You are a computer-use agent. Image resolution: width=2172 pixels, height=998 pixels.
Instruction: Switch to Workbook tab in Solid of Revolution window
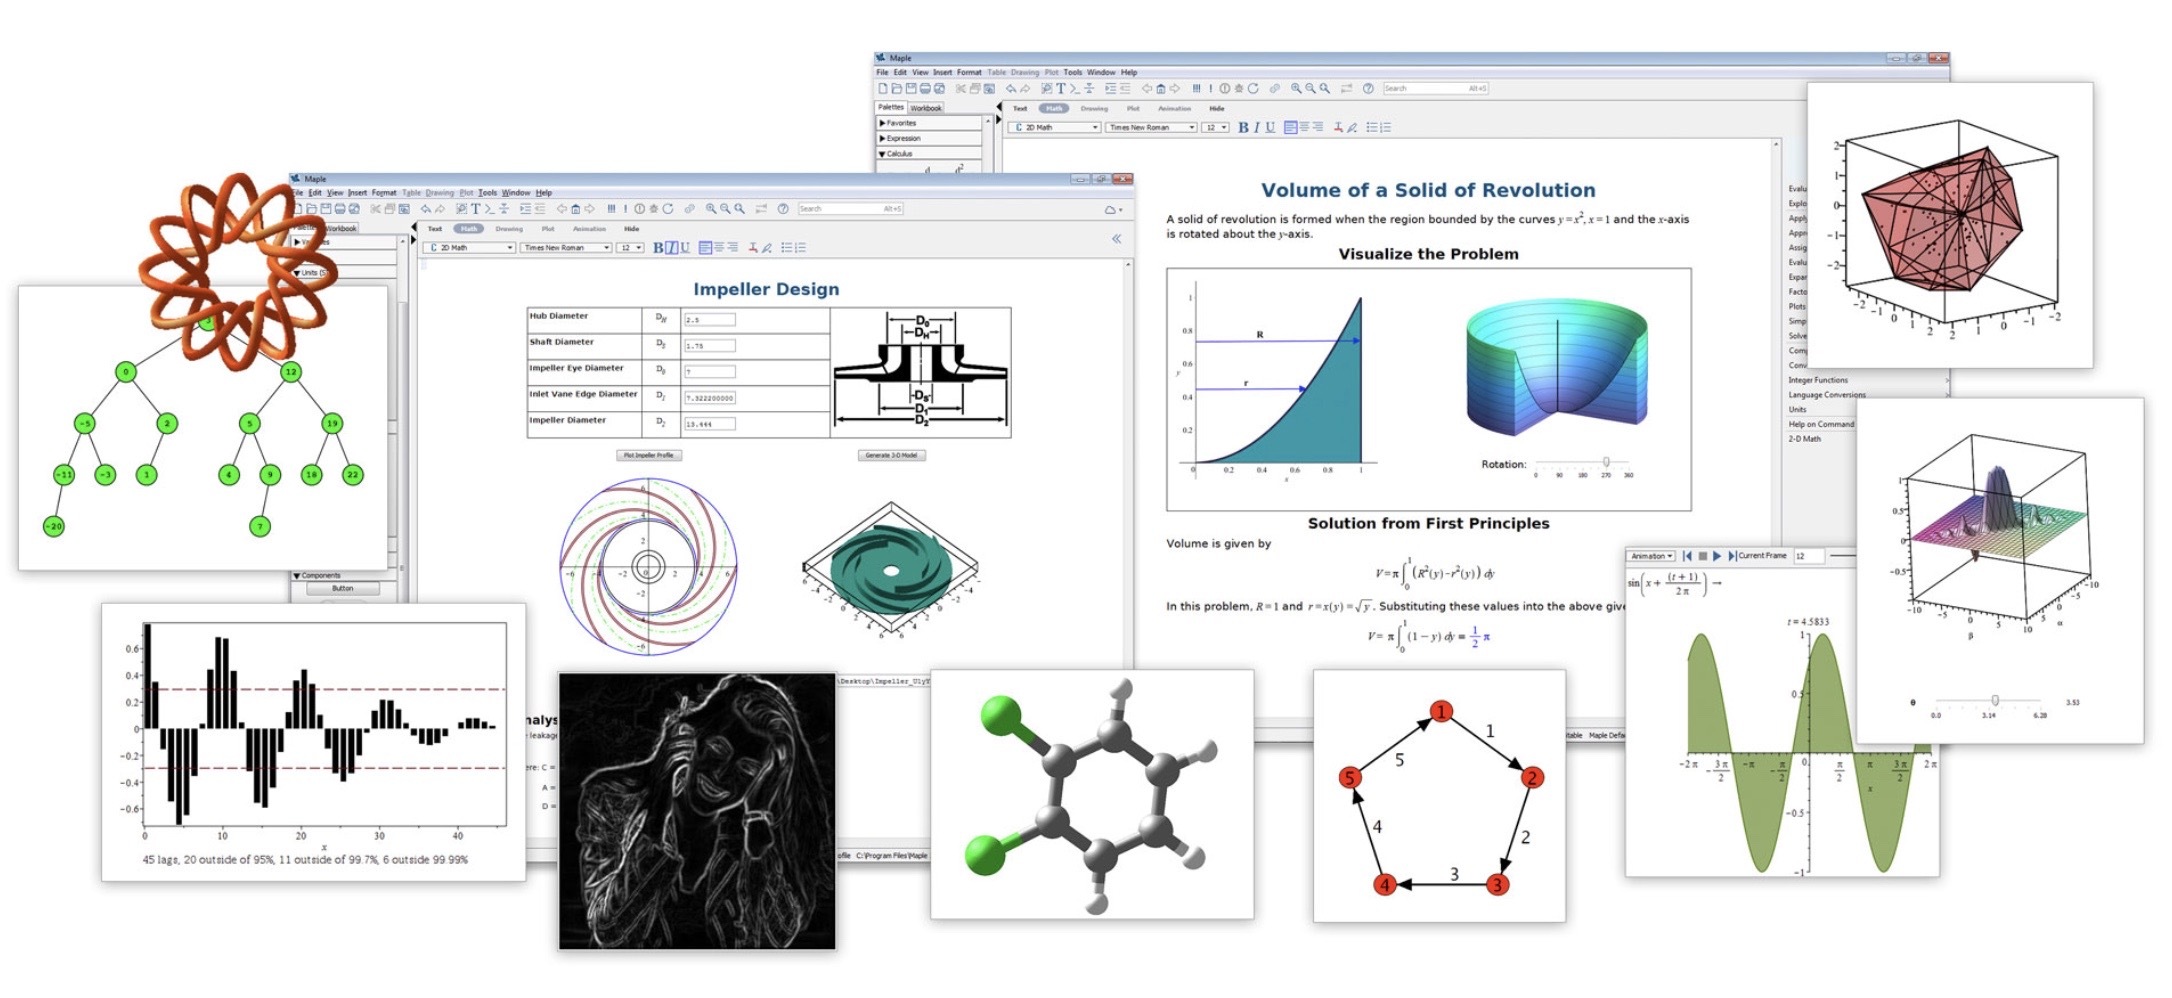click(926, 108)
